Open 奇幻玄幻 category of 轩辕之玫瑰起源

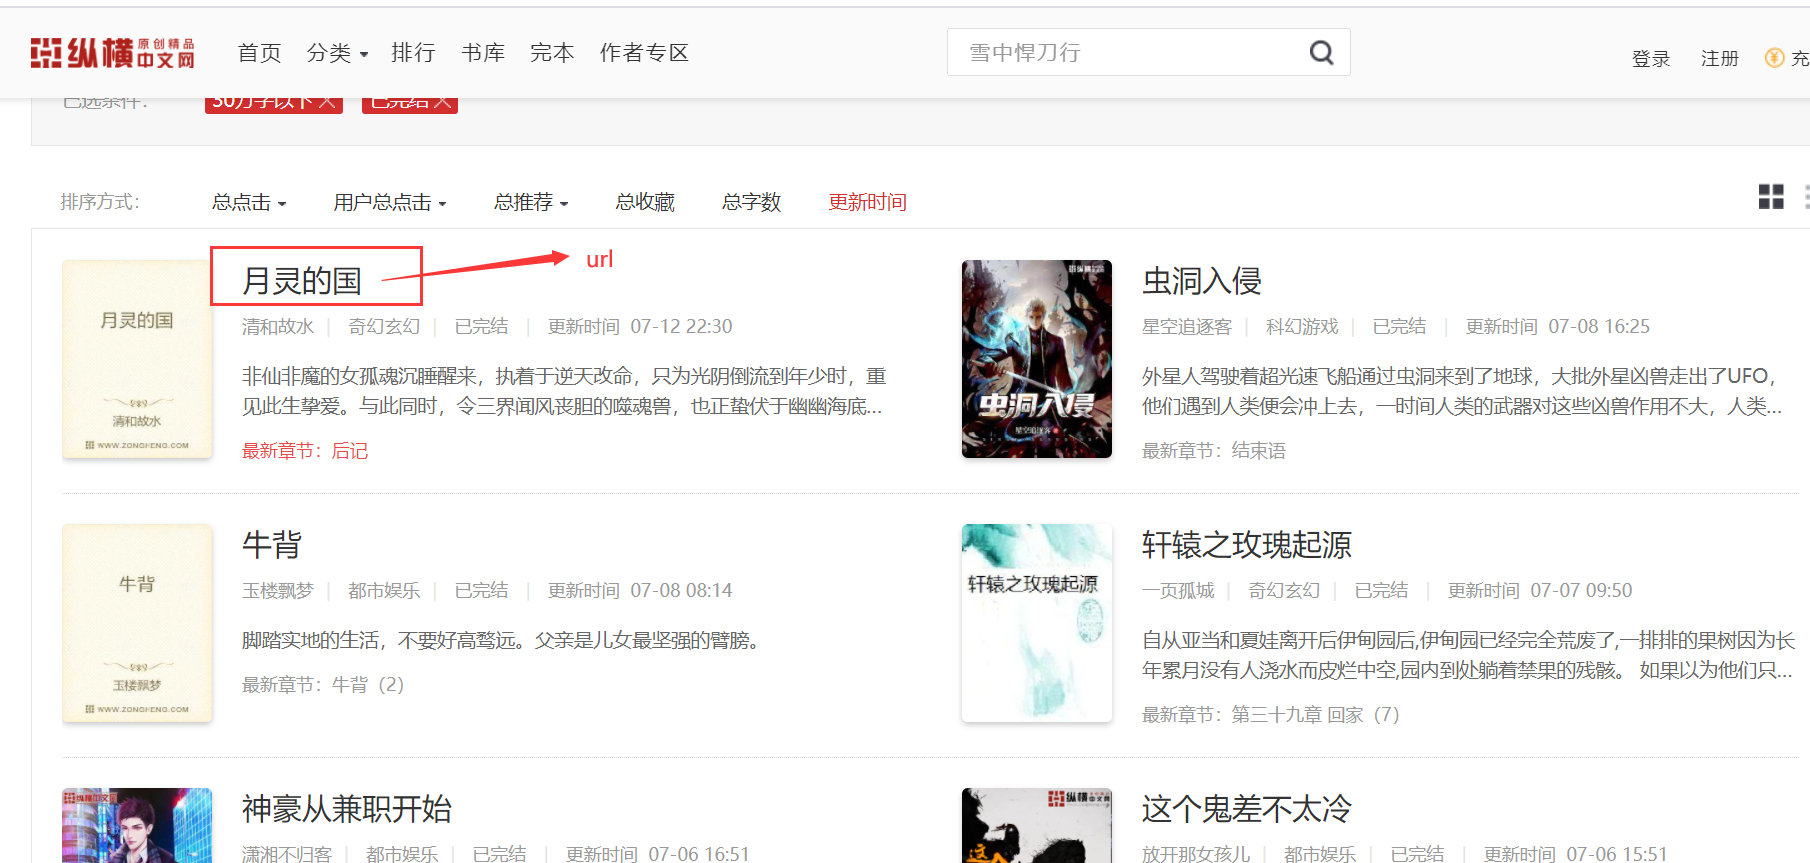coord(1284,591)
